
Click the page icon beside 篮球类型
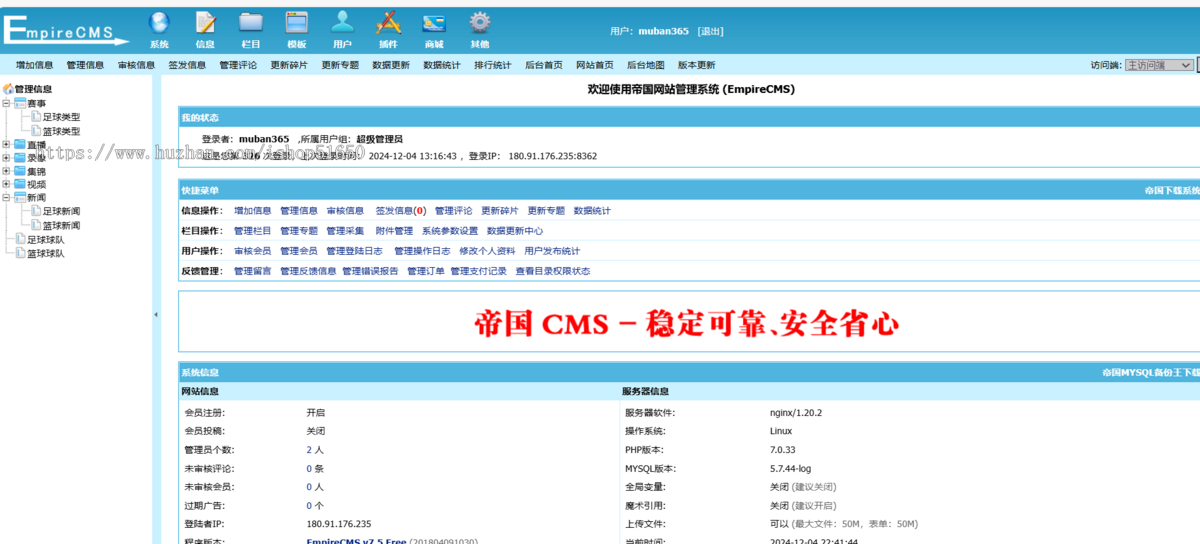click(x=35, y=131)
